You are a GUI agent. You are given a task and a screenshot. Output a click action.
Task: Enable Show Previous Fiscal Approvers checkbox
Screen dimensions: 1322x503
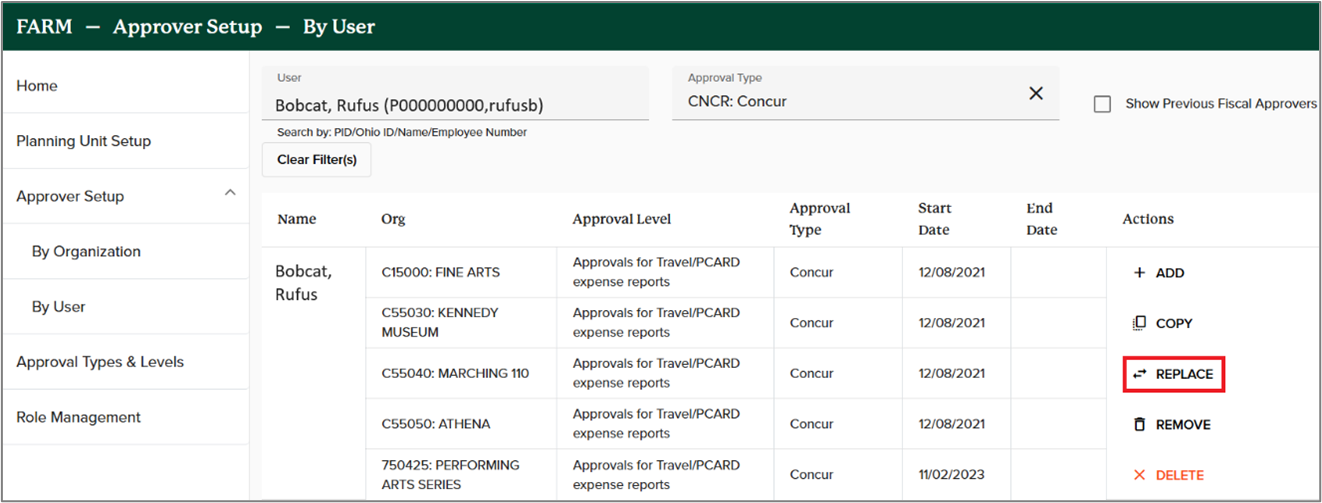[x=1102, y=104]
